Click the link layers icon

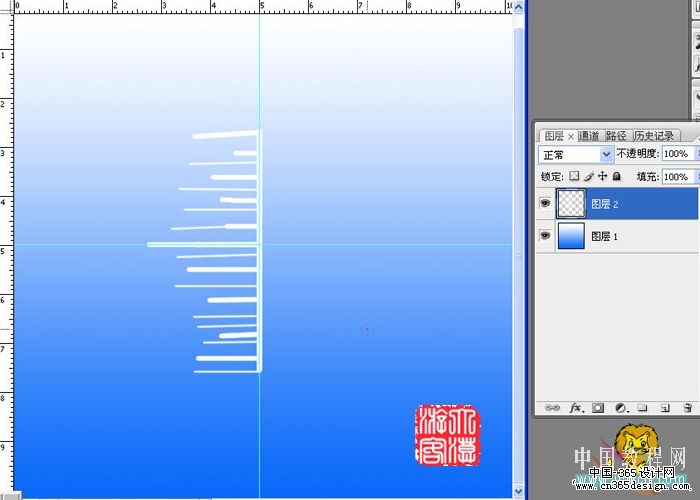pyautogui.click(x=553, y=408)
